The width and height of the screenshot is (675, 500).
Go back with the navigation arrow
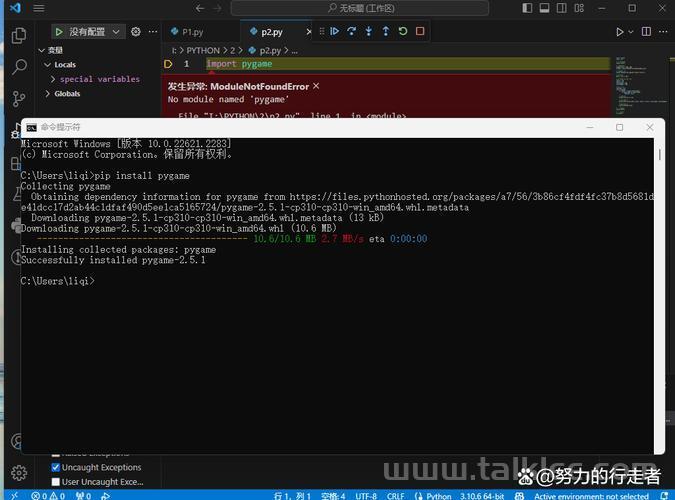[200, 8]
